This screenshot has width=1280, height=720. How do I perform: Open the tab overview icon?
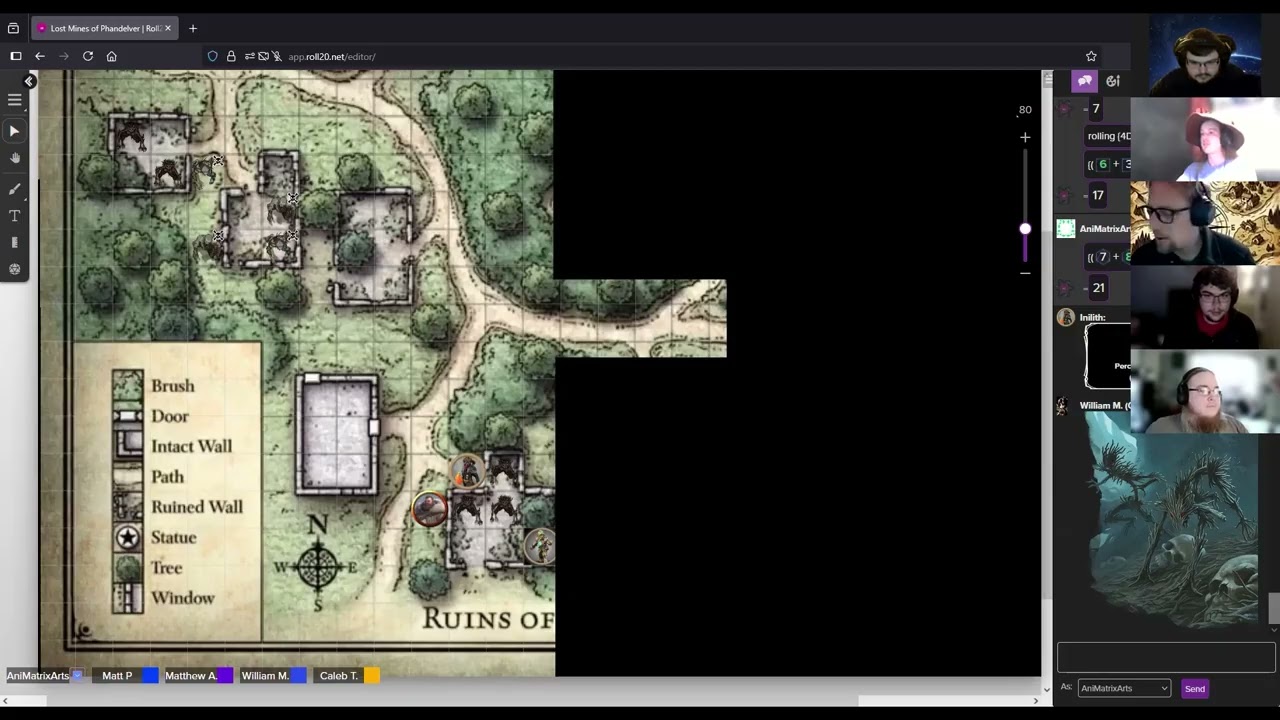pyautogui.click(x=13, y=28)
